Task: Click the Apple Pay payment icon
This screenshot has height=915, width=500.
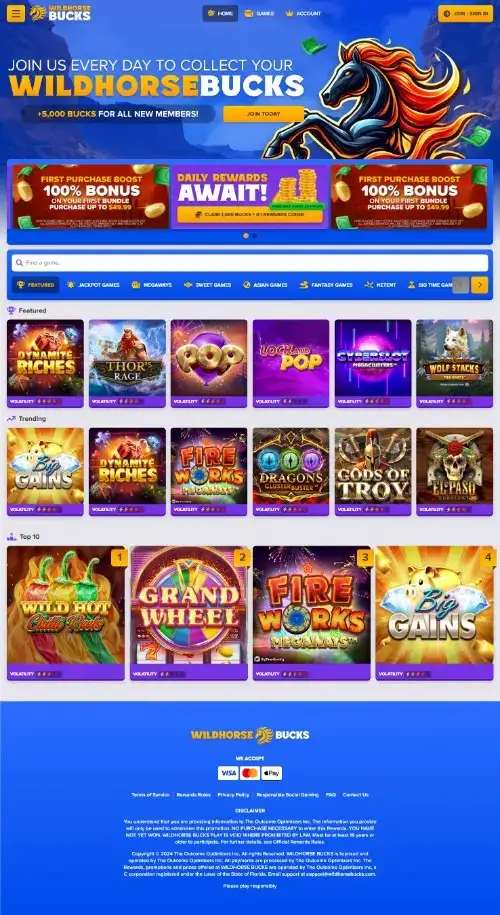Action: (x=272, y=773)
